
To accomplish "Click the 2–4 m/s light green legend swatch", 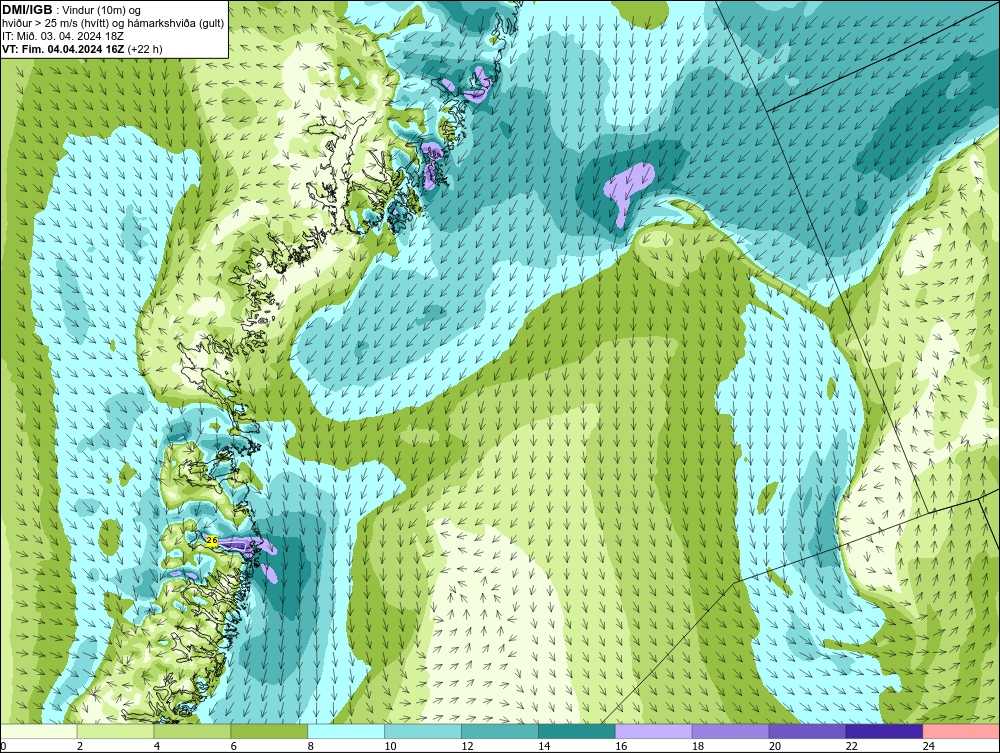I will [115, 731].
